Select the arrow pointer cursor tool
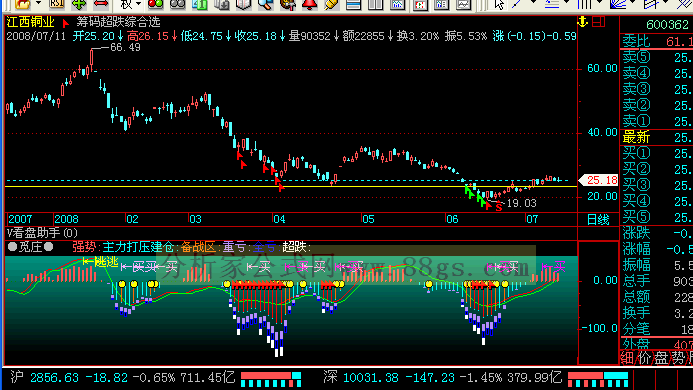This screenshot has width=693, height=390. pos(499,4)
